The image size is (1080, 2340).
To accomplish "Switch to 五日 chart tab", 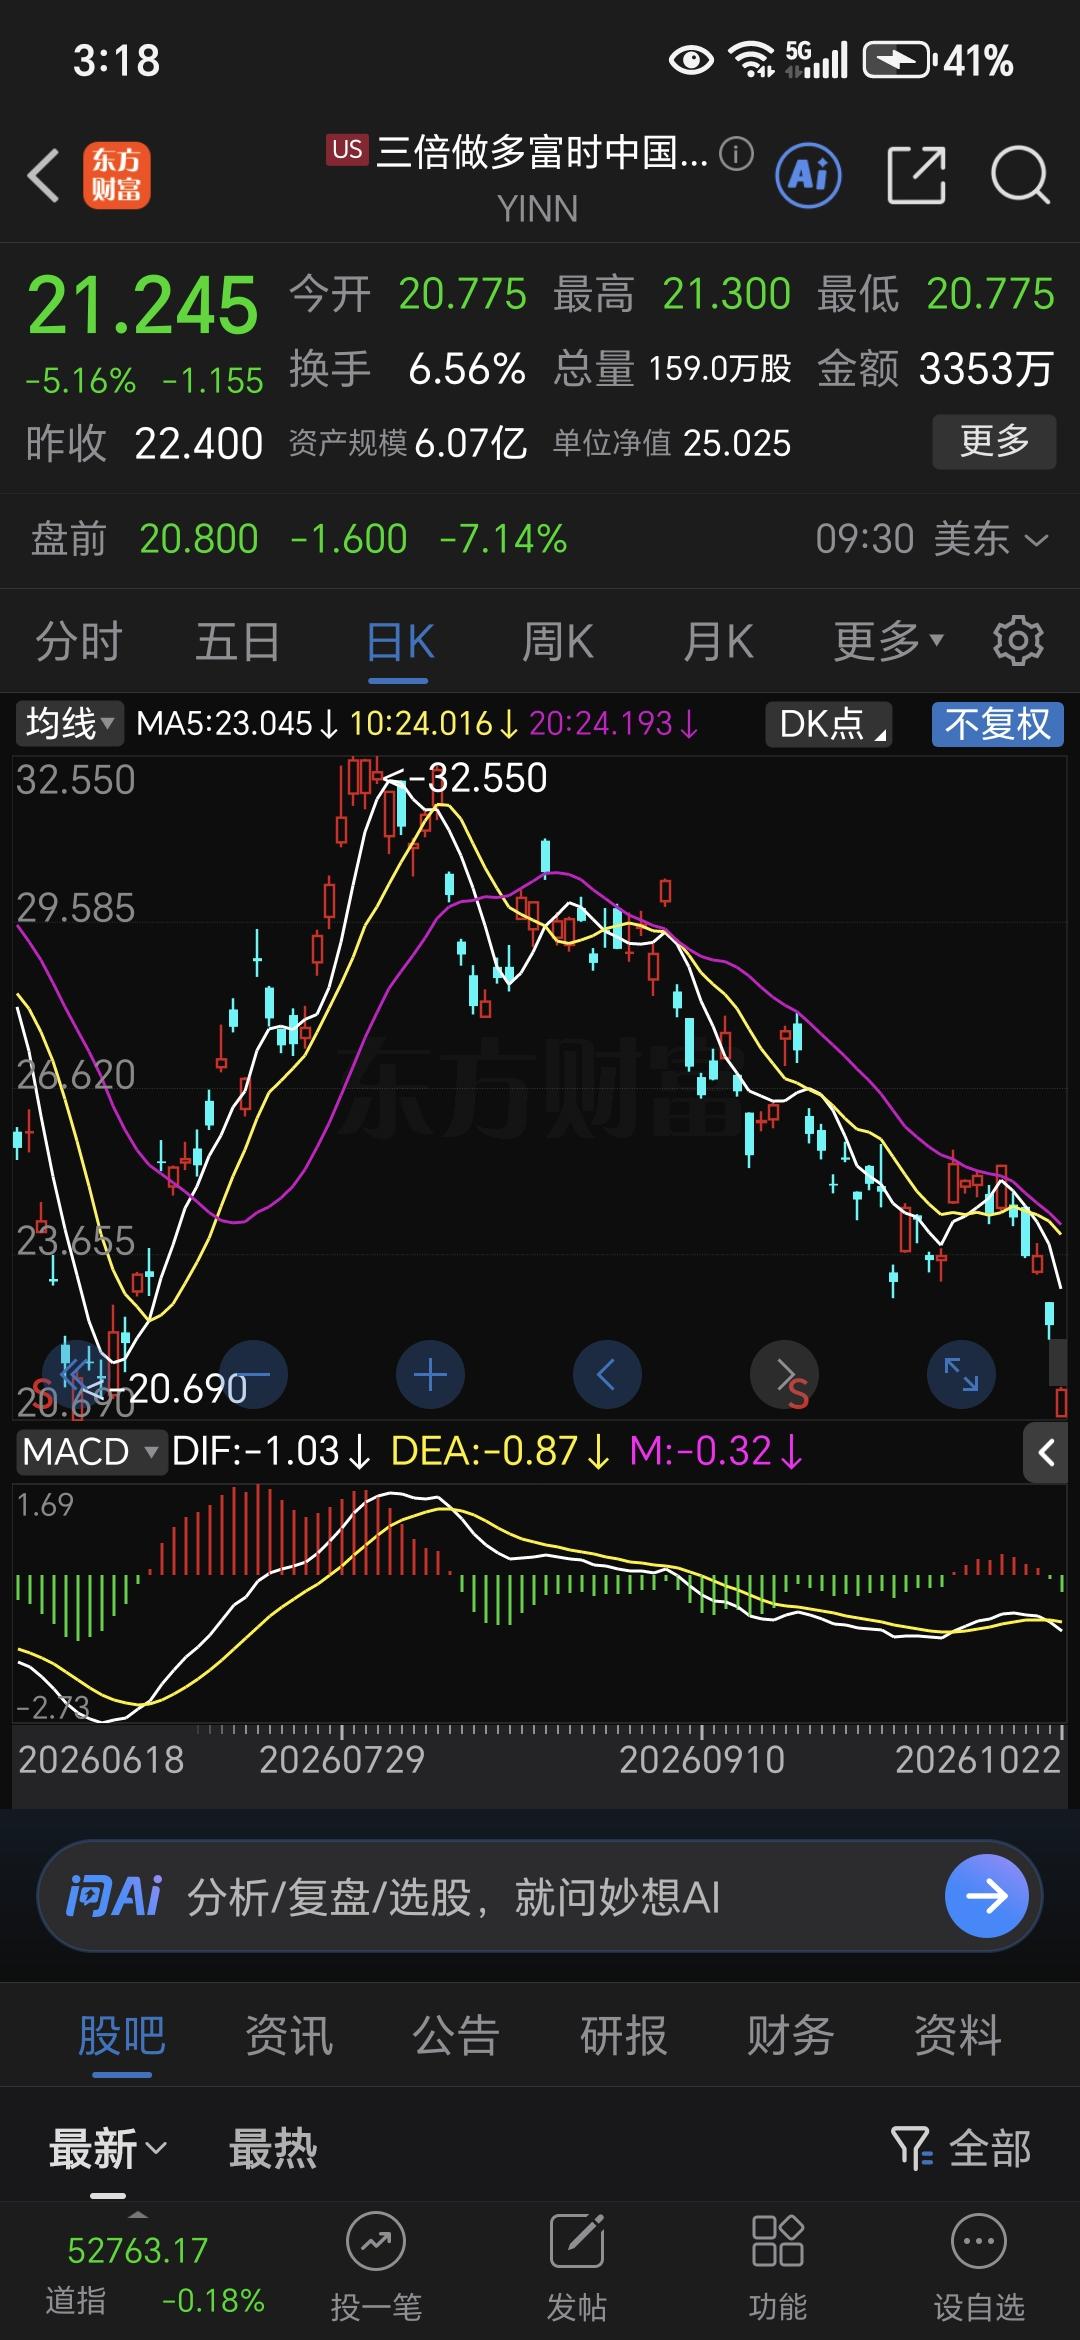I will [238, 641].
